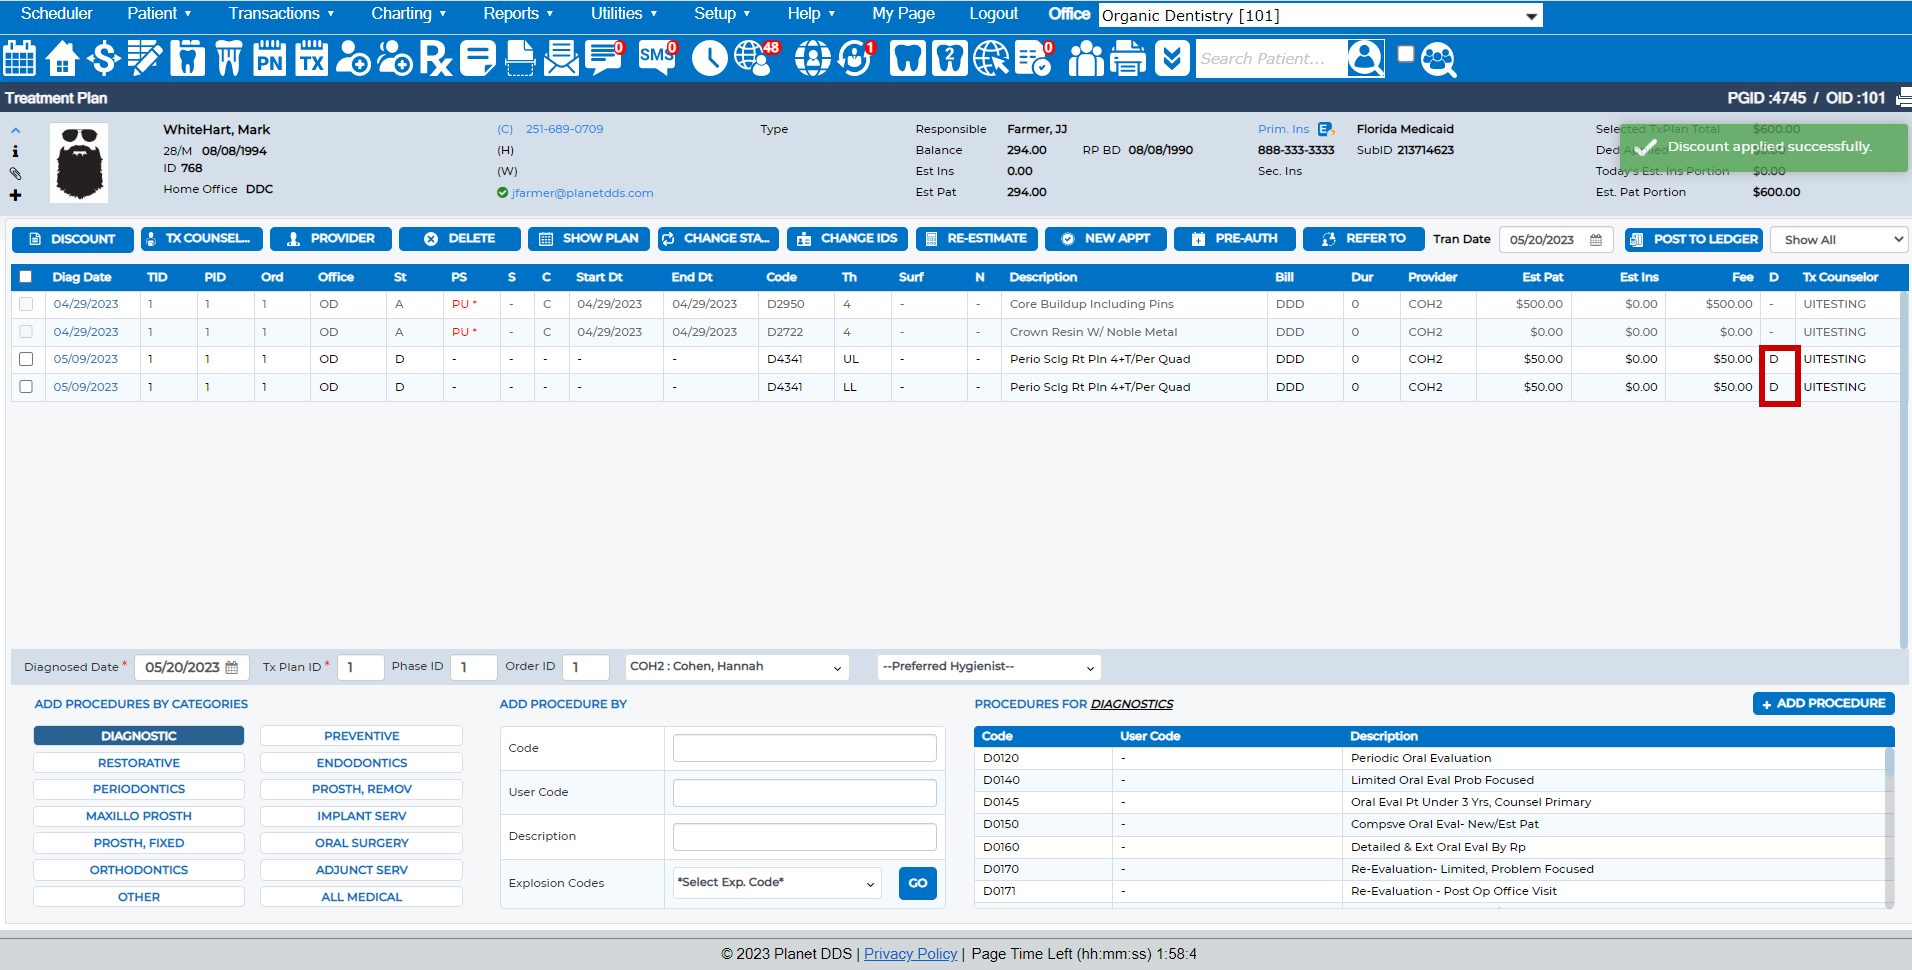Screen dimensions: 1912x970
Task: Open the TX treatment plan icon
Action: pyautogui.click(x=311, y=58)
